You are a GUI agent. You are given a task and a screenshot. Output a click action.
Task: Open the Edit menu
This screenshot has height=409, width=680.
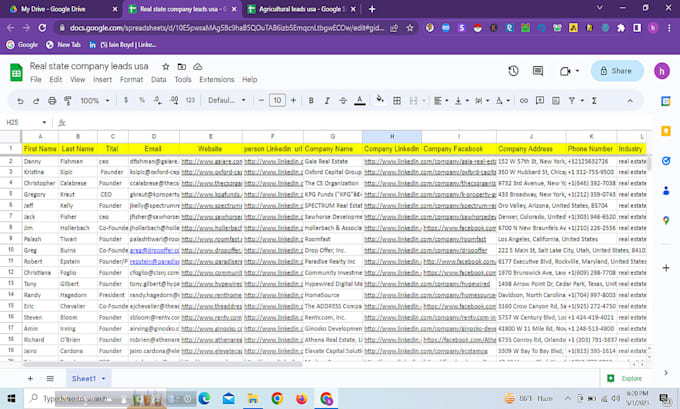(x=56, y=79)
